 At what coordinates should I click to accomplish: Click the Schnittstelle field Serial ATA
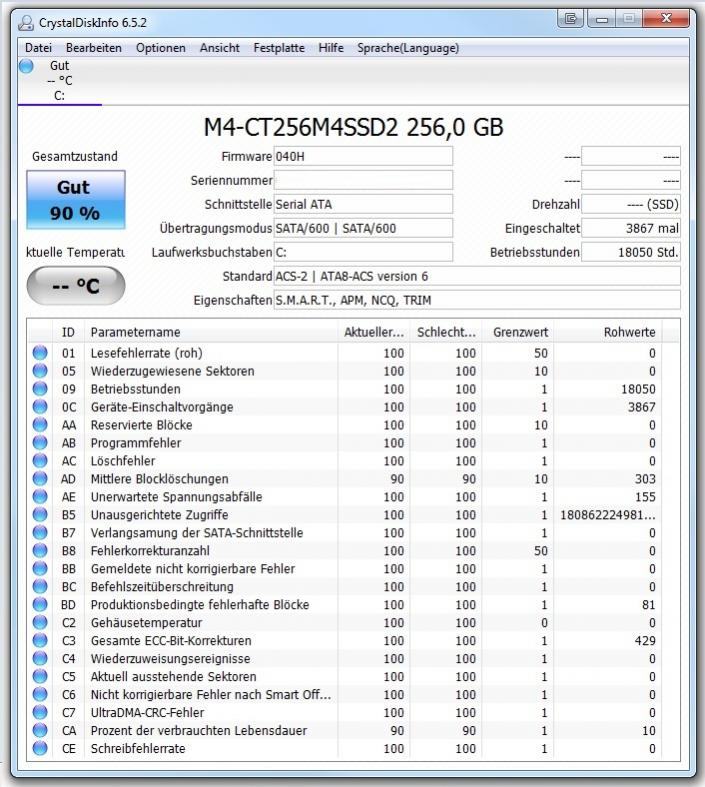pos(363,204)
